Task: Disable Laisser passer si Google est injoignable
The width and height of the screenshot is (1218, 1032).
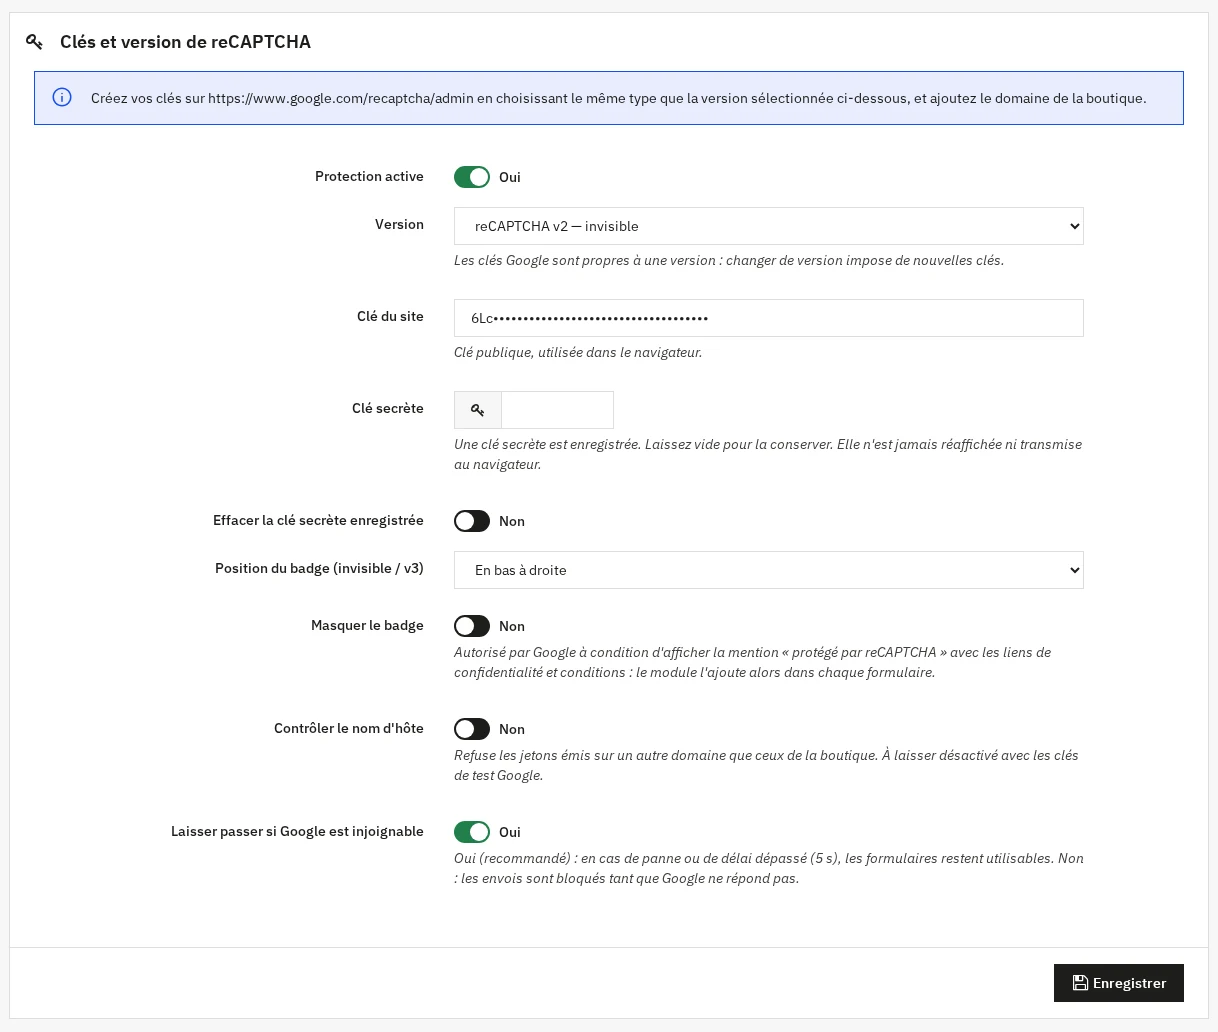Action: tap(472, 832)
